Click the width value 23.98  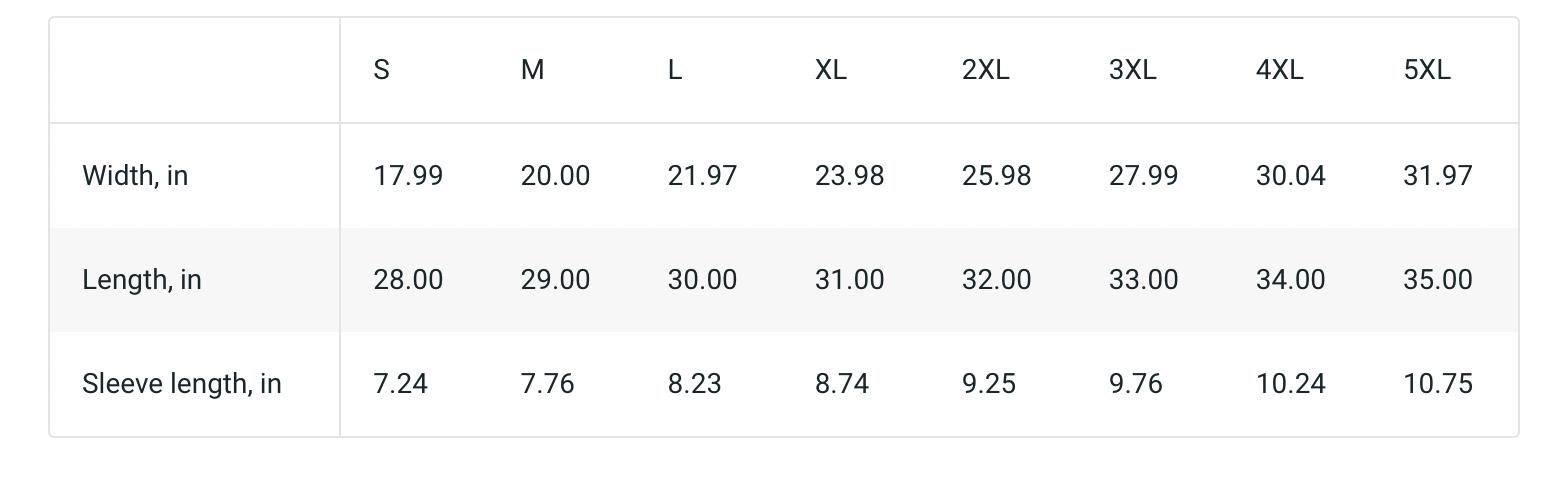849,176
